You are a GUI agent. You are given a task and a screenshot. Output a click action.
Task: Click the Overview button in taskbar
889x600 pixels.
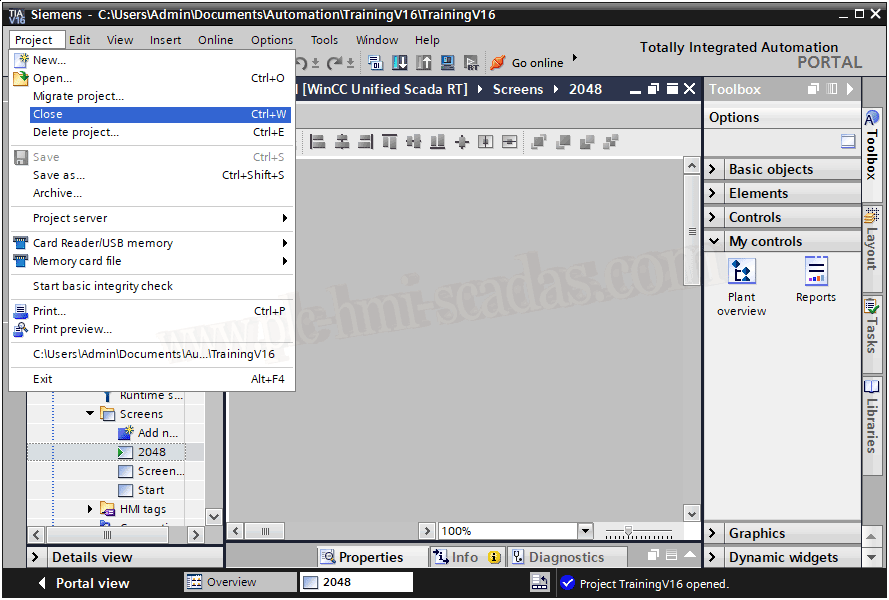tap(231, 582)
